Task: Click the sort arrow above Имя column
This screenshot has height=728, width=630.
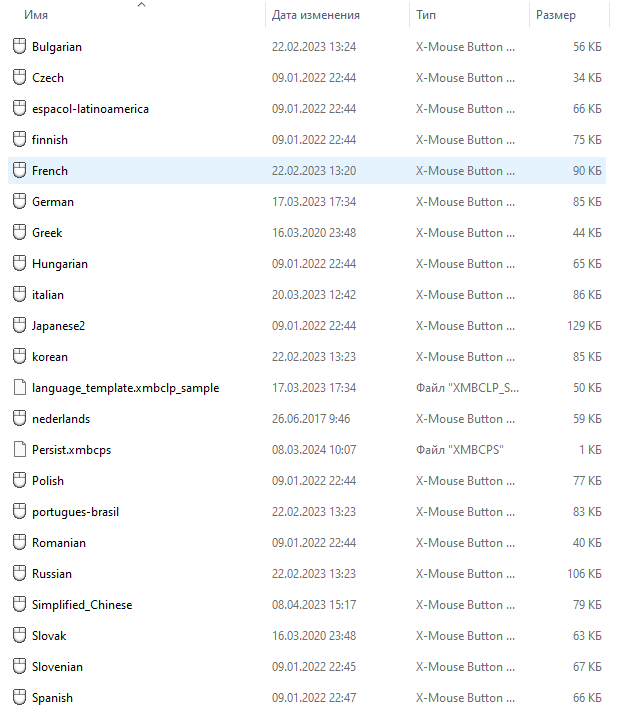Action: pyautogui.click(x=142, y=5)
